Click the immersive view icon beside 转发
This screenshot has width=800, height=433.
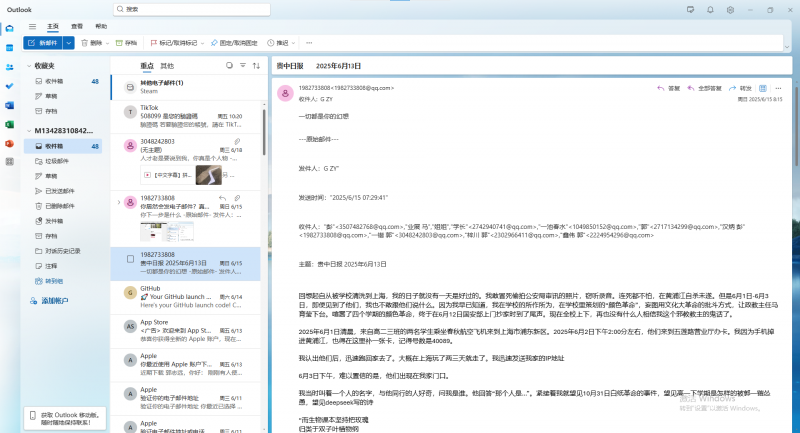(763, 88)
